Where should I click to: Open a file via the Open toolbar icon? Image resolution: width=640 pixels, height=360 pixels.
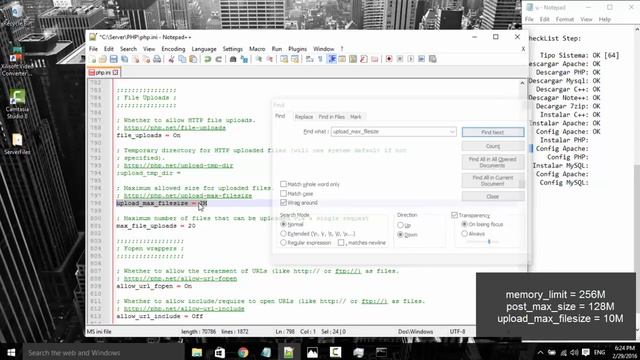pos(103,60)
